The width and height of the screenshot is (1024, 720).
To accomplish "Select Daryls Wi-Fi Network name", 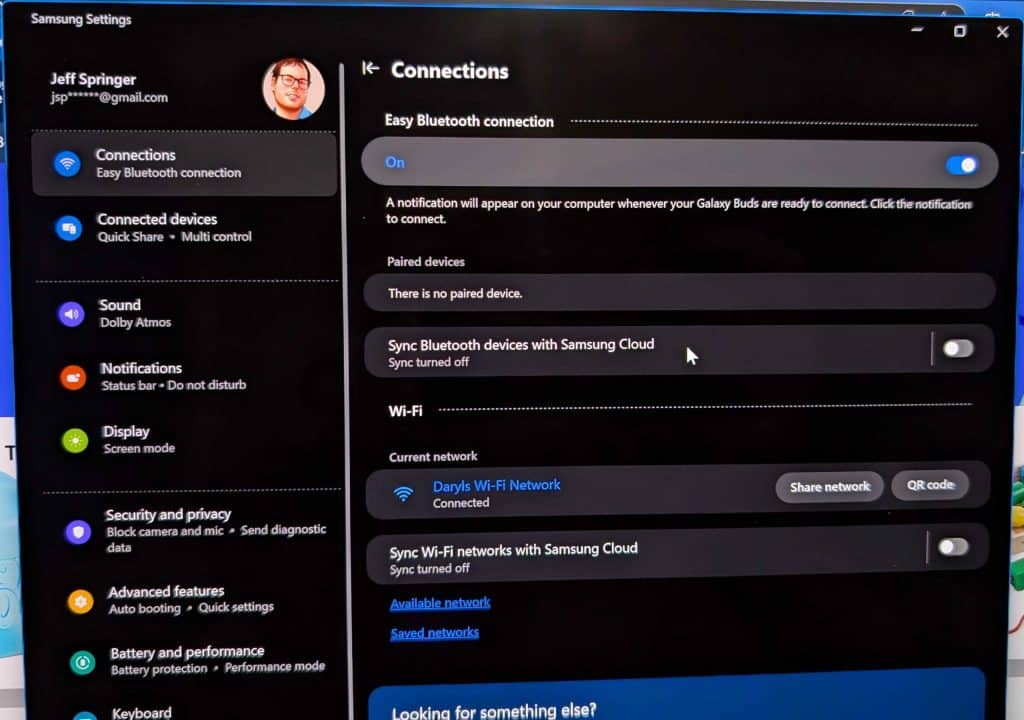I will (496, 485).
